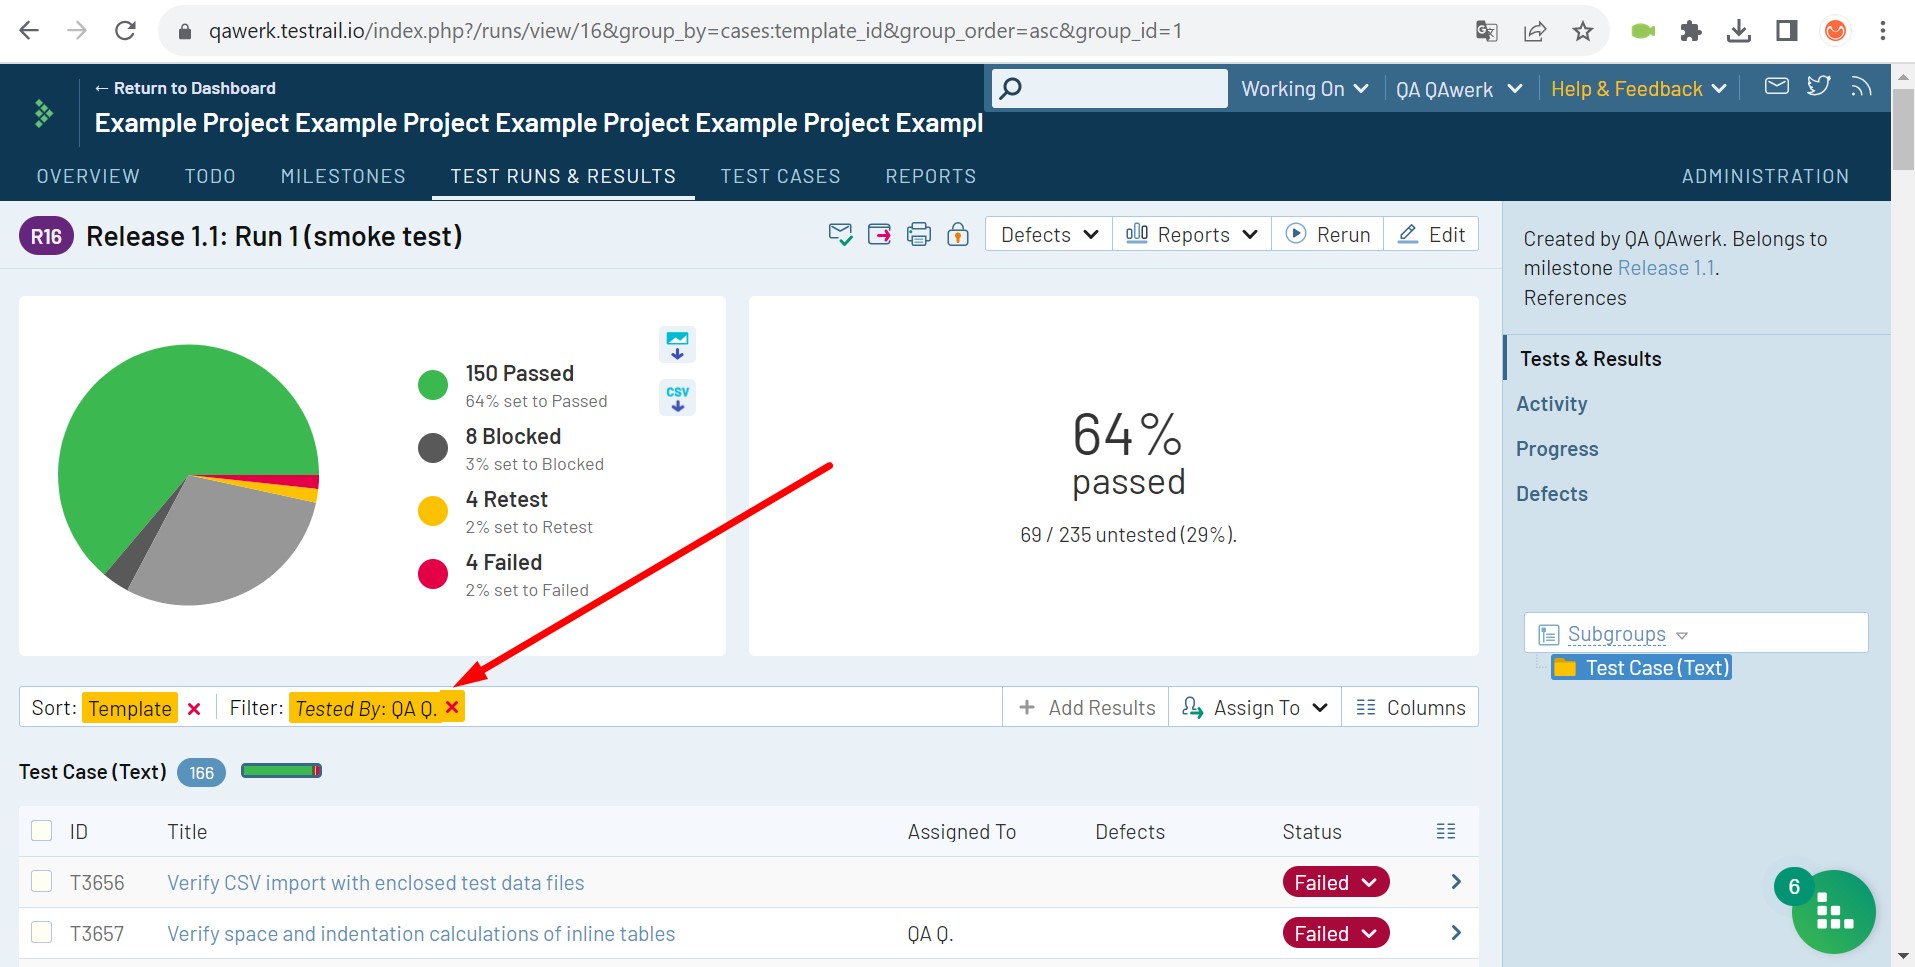1915x967 pixels.
Task: Click the export run icon with red arrow
Action: tap(879, 235)
